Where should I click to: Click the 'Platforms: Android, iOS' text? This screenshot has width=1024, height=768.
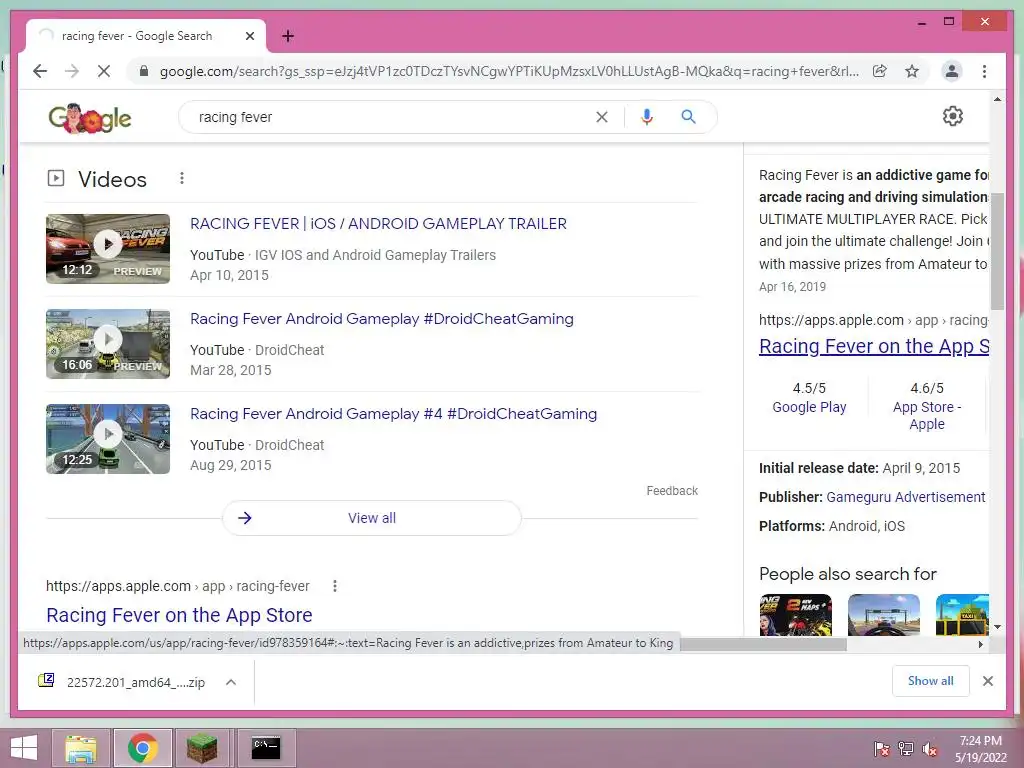pyautogui.click(x=832, y=526)
